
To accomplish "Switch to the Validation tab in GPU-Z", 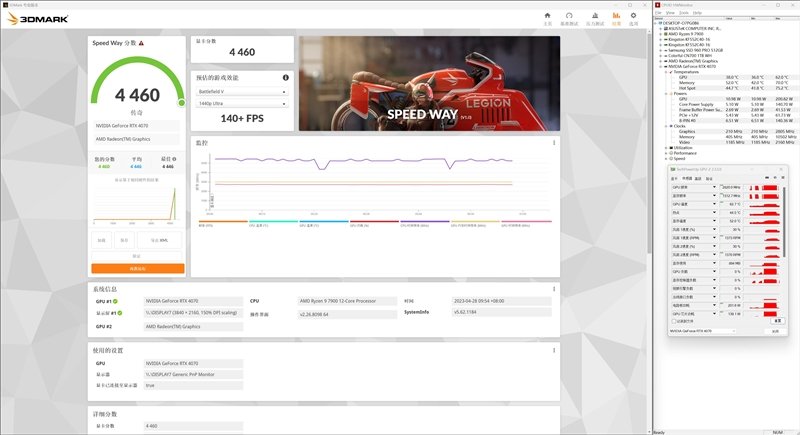I will pyautogui.click(x=709, y=178).
